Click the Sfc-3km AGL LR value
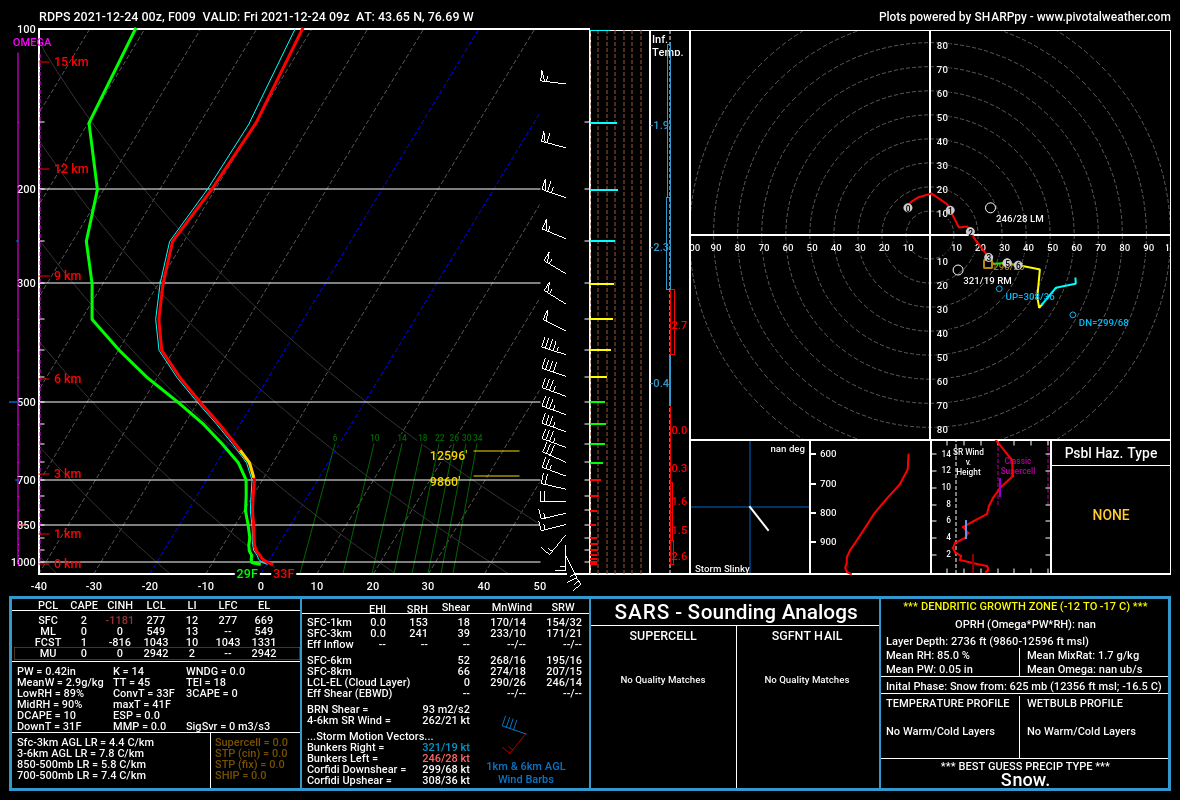Image resolution: width=1180 pixels, height=800 pixels. click(85, 742)
